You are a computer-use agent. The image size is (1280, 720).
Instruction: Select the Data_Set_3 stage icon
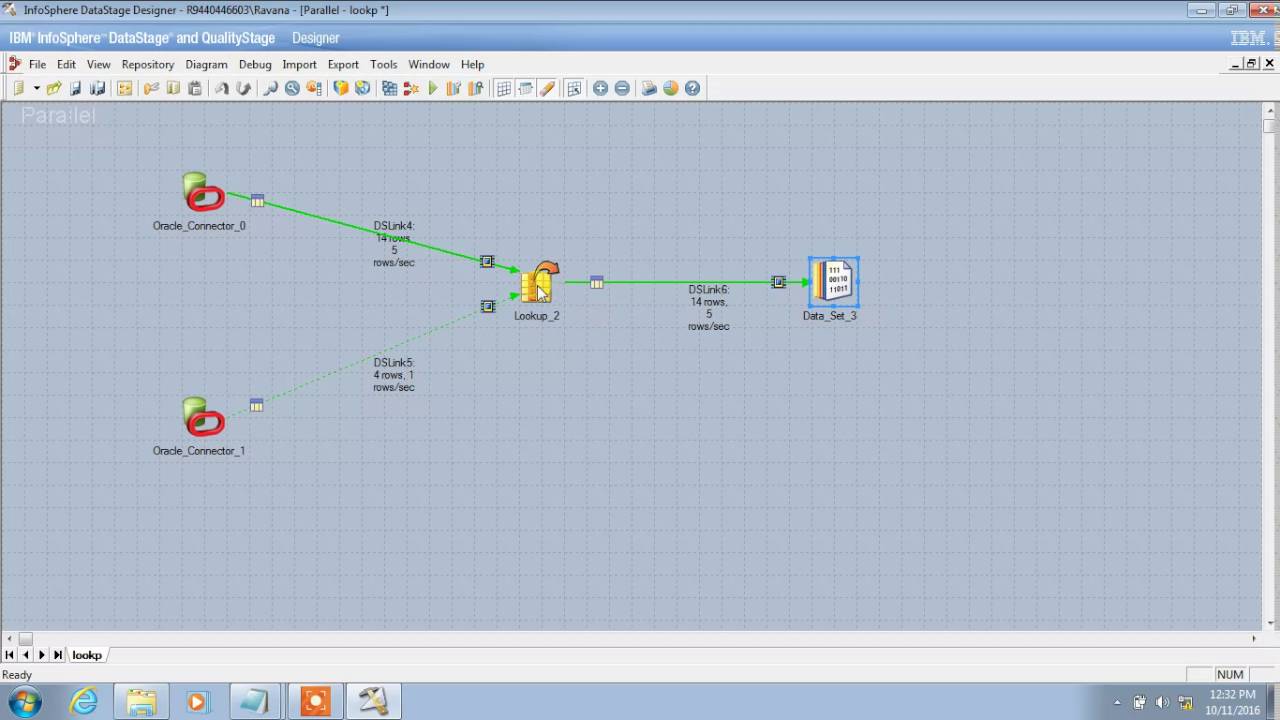tap(833, 281)
